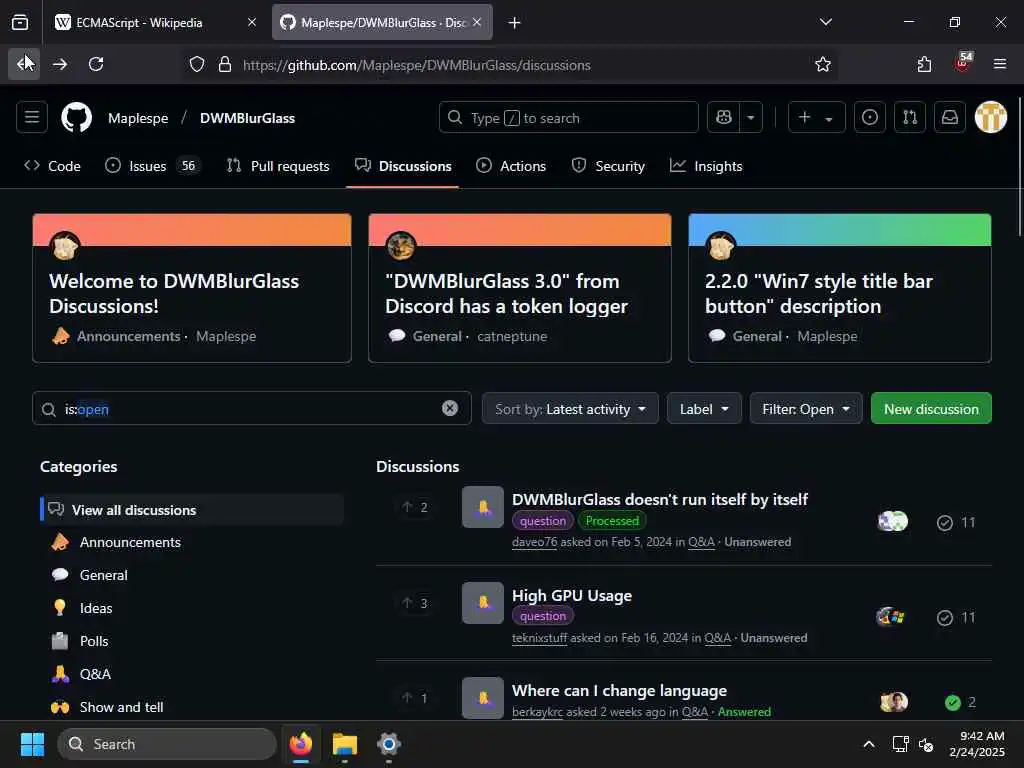The width and height of the screenshot is (1024, 768).
Task: Open user daveo76 profile link
Action: tap(534, 542)
